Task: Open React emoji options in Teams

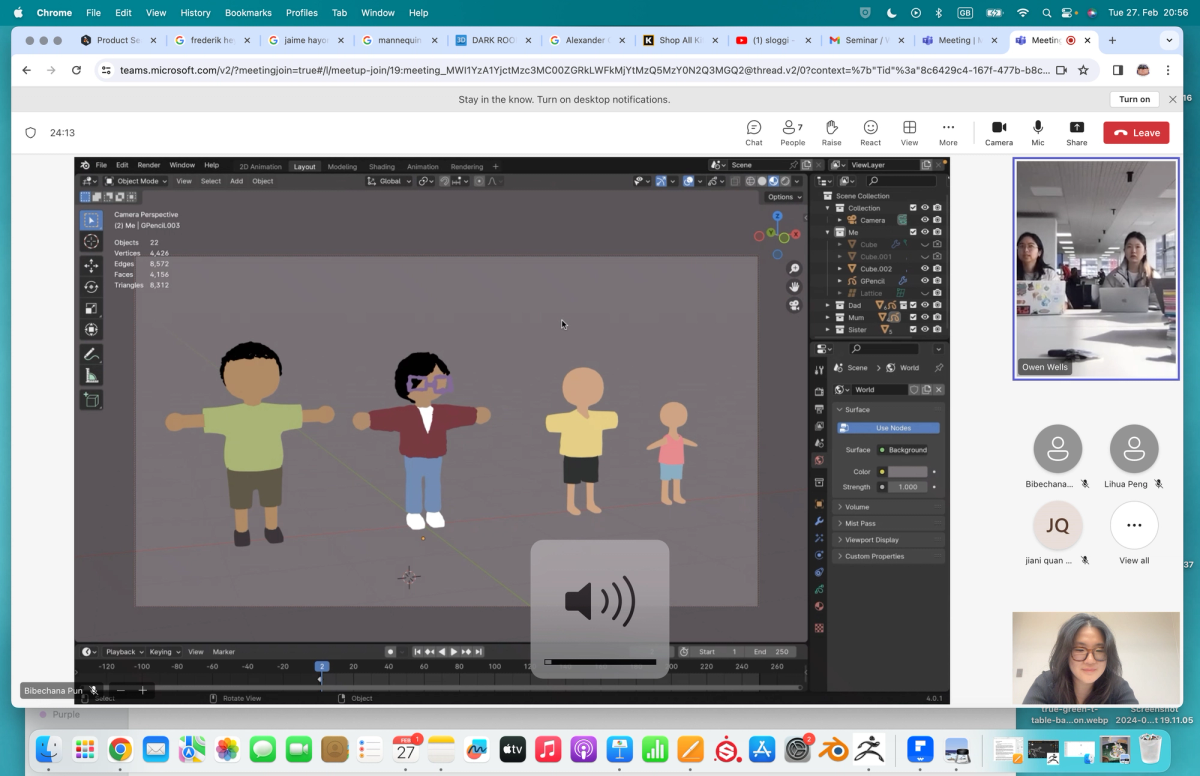Action: coord(871,133)
